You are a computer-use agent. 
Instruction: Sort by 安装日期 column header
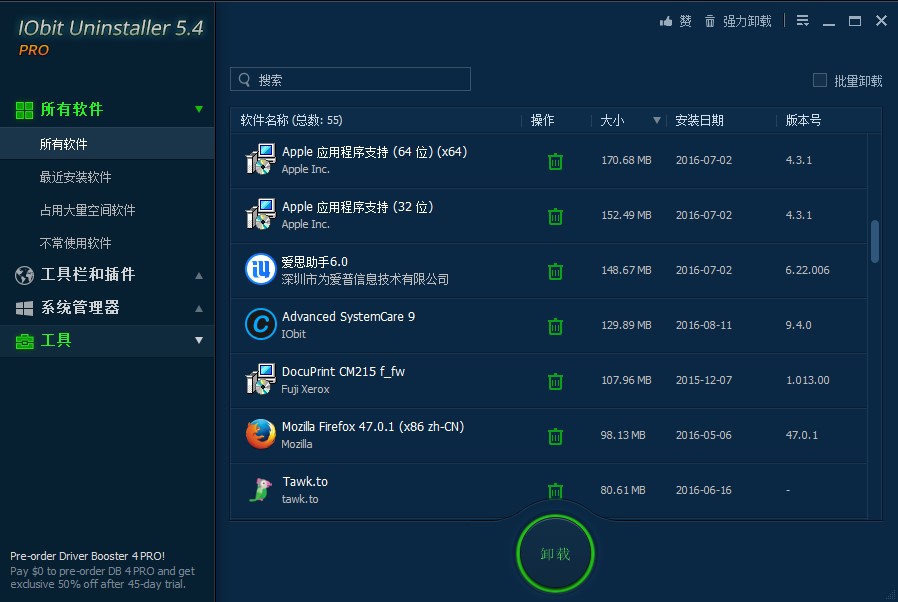699,120
